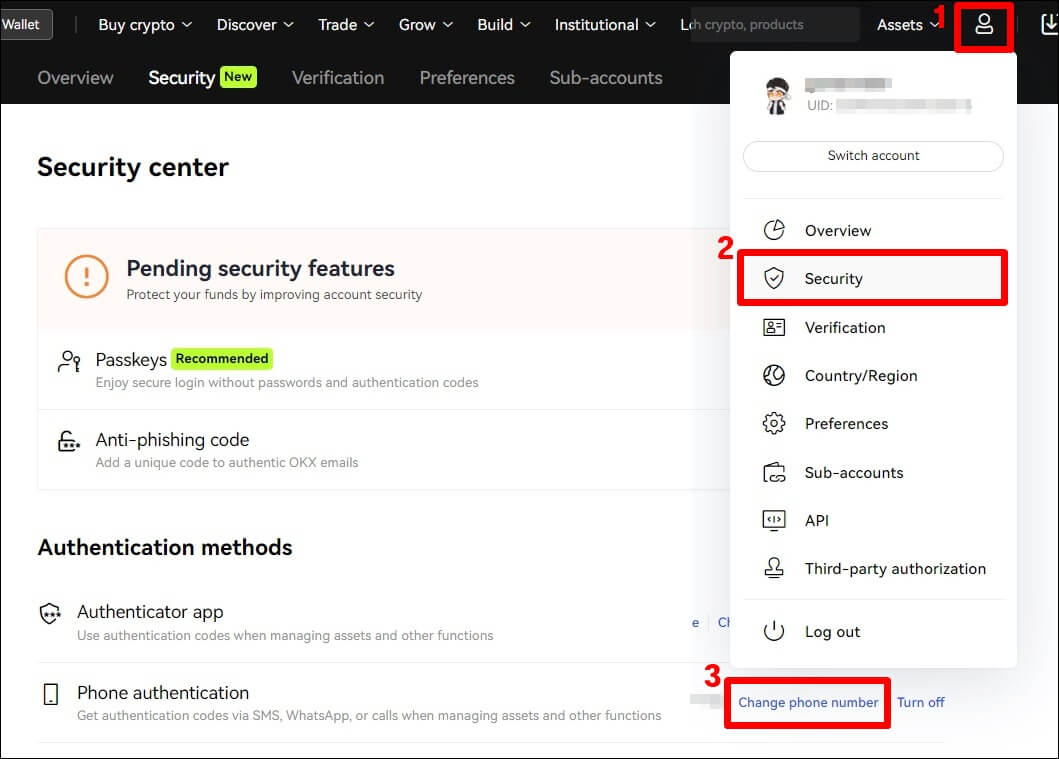Click the Passkeys row title
The width and height of the screenshot is (1059, 759).
click(131, 359)
